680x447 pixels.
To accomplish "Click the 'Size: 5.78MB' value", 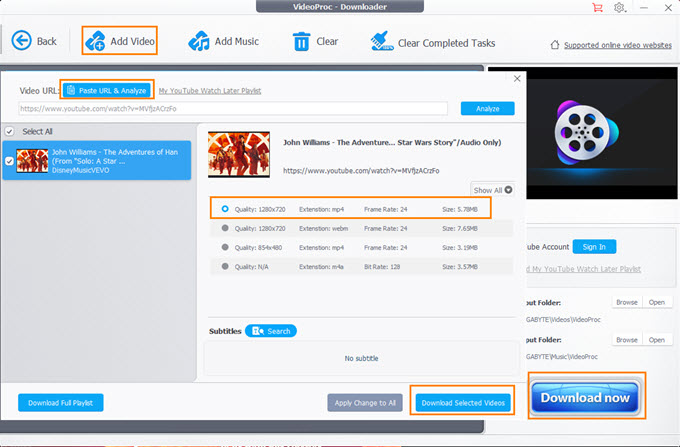I will point(460,209).
